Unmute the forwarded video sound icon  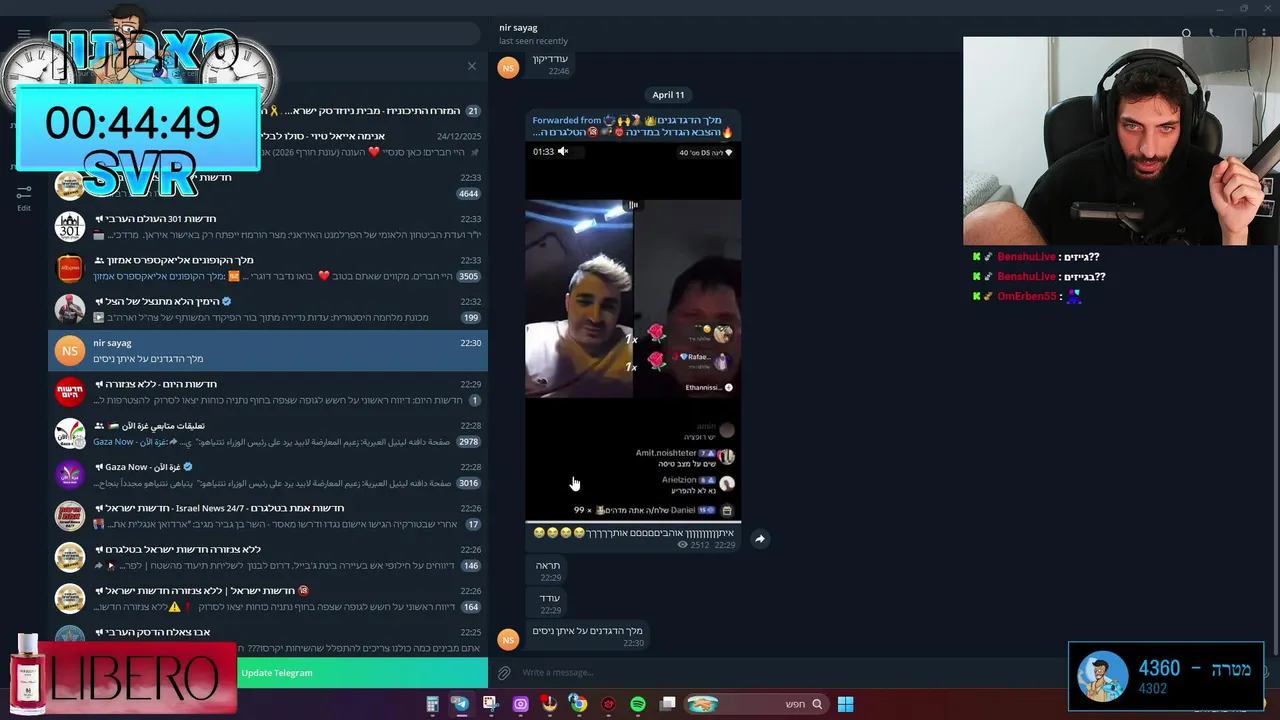point(563,152)
